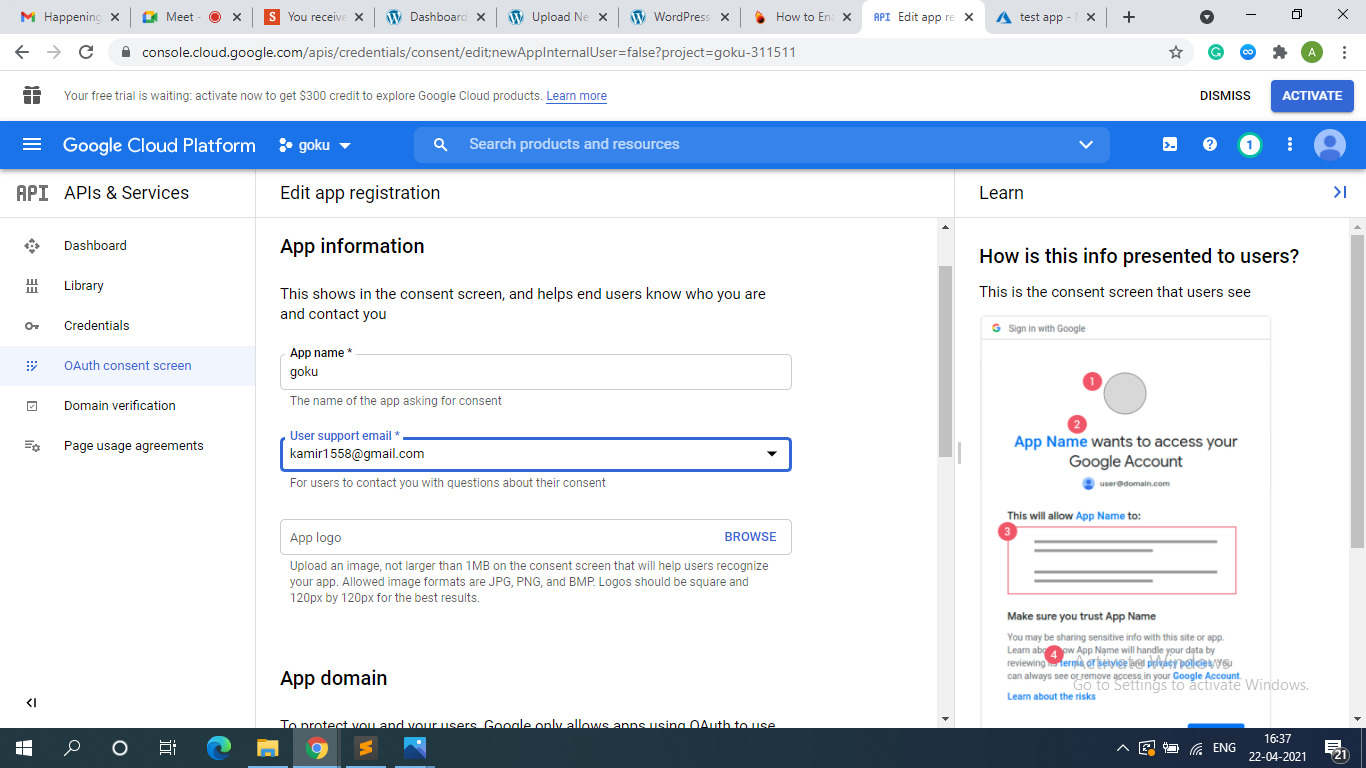Click the Learn more link
Screen dimensions: 1366x768
click(576, 96)
